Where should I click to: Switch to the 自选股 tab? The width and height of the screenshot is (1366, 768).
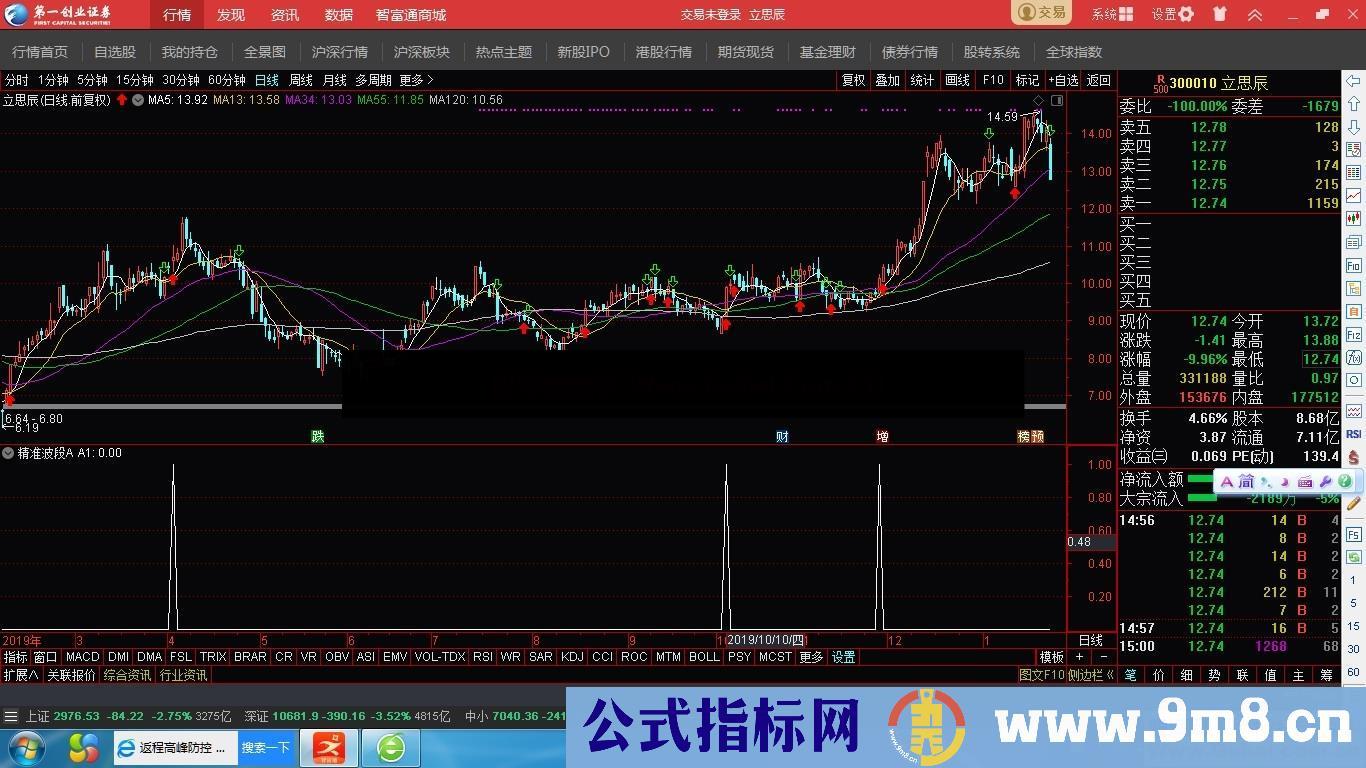click(114, 52)
